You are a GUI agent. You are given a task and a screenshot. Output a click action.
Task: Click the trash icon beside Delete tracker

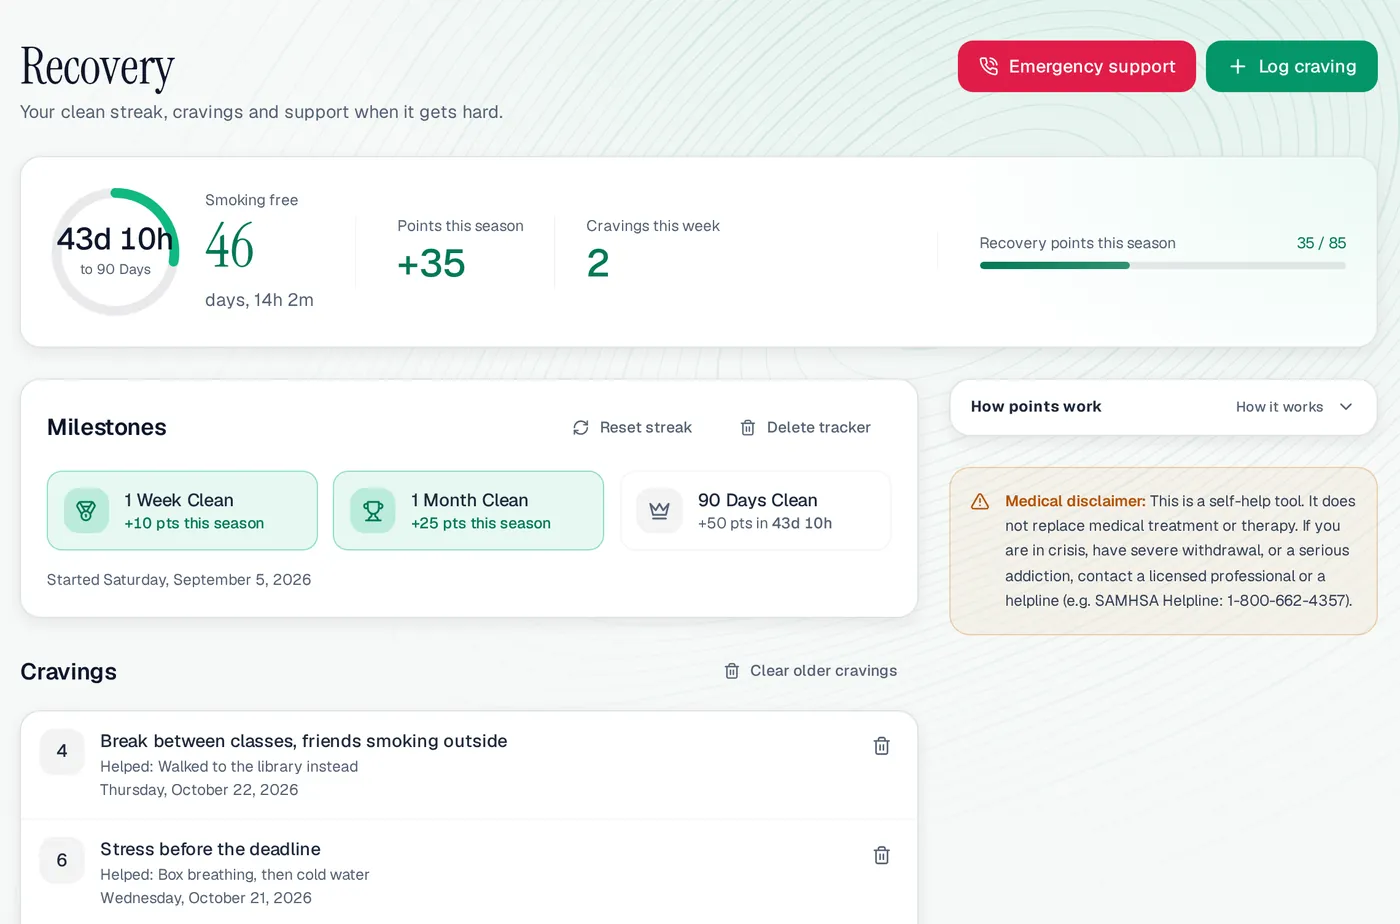748,428
